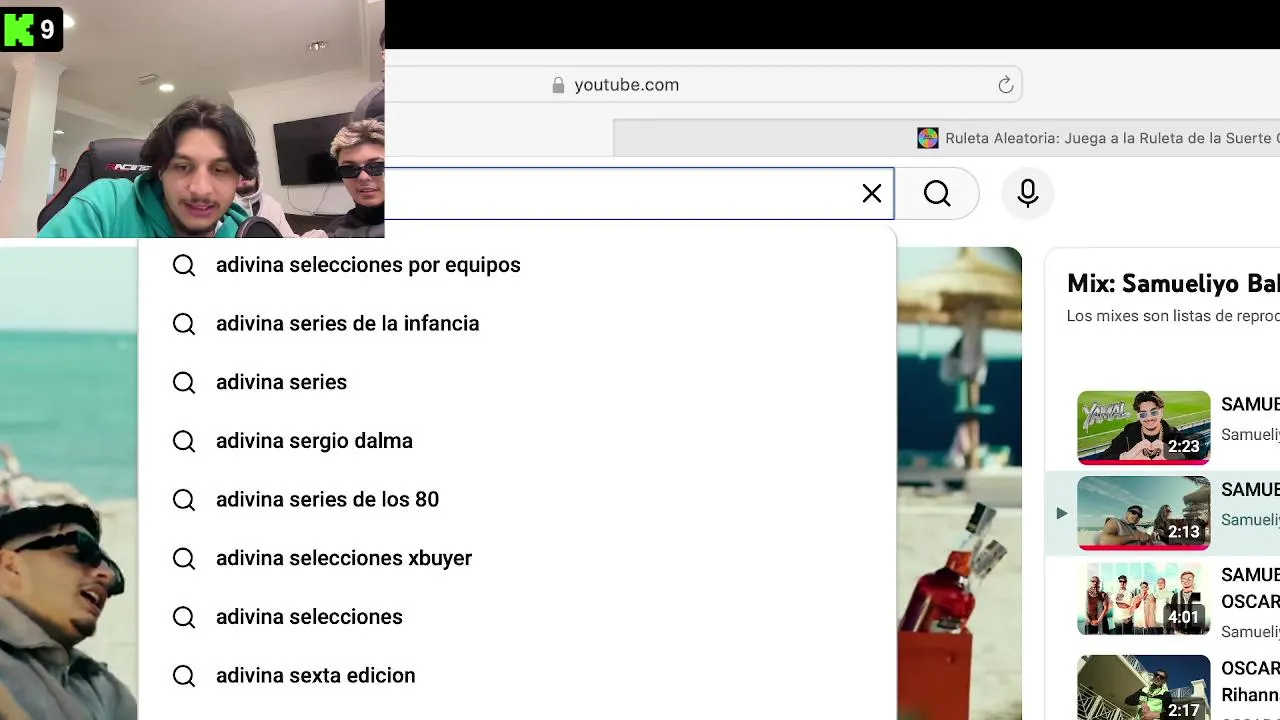Click the Kick logo on the webcam overlay
Viewport: 1280px width, 720px height.
(x=19, y=30)
